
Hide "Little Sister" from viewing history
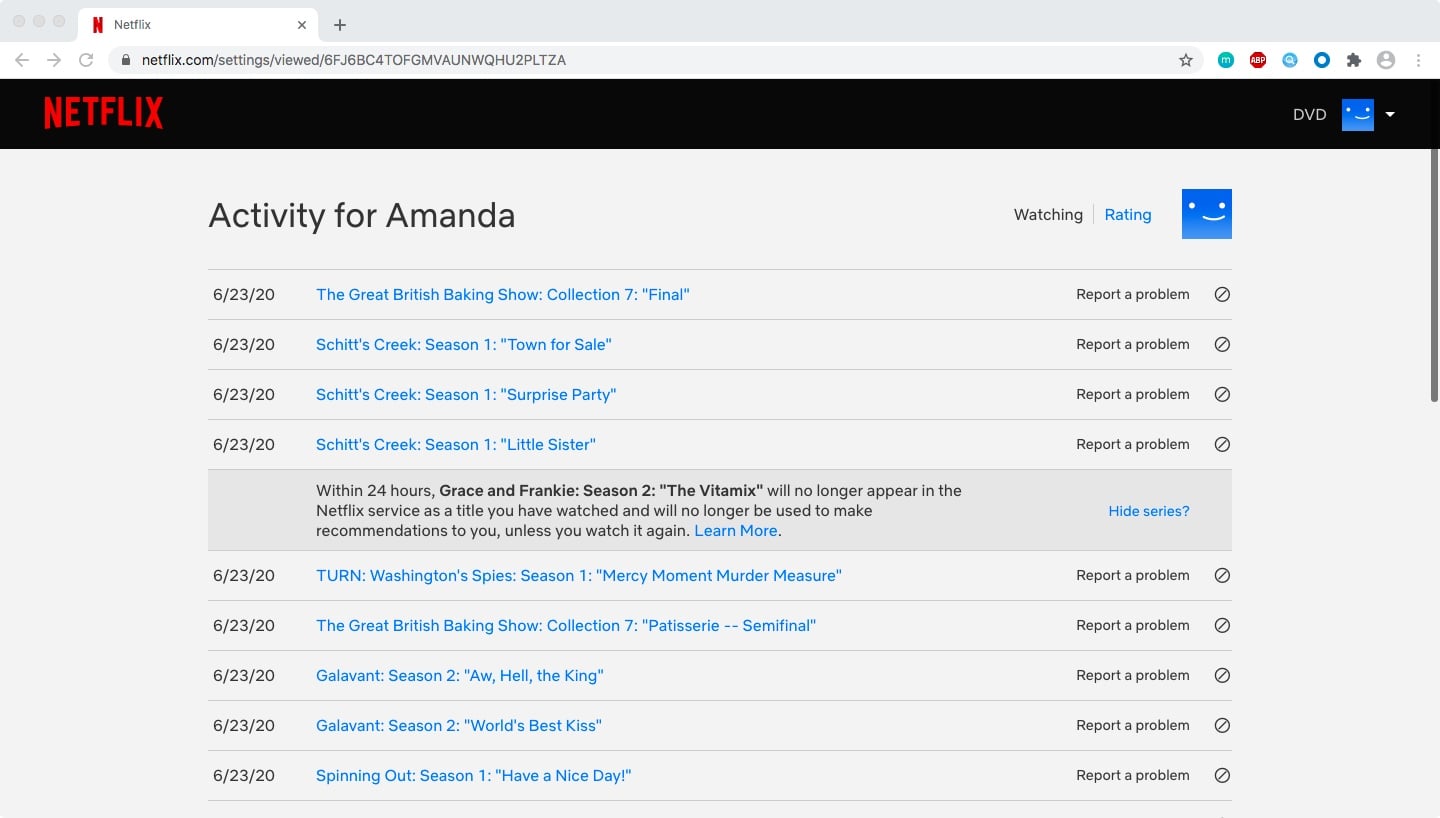point(1222,445)
